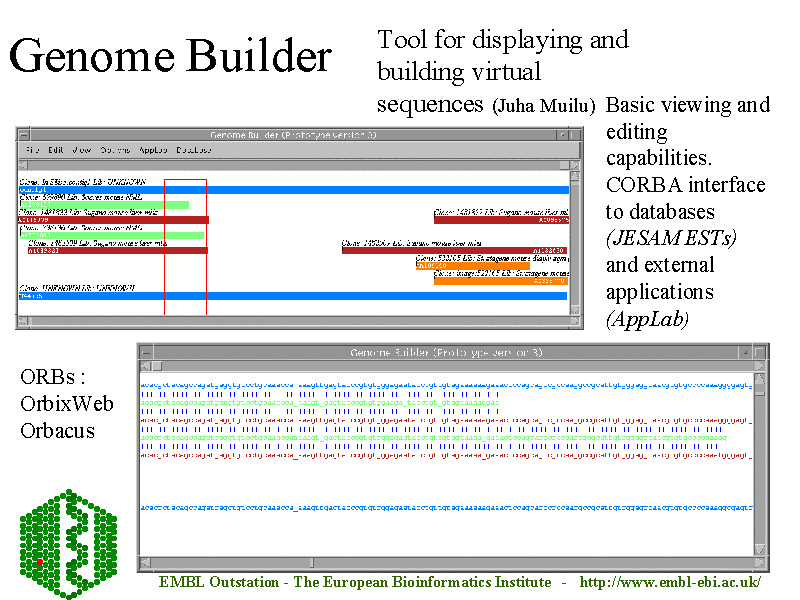Expand the Options menu

click(x=115, y=150)
